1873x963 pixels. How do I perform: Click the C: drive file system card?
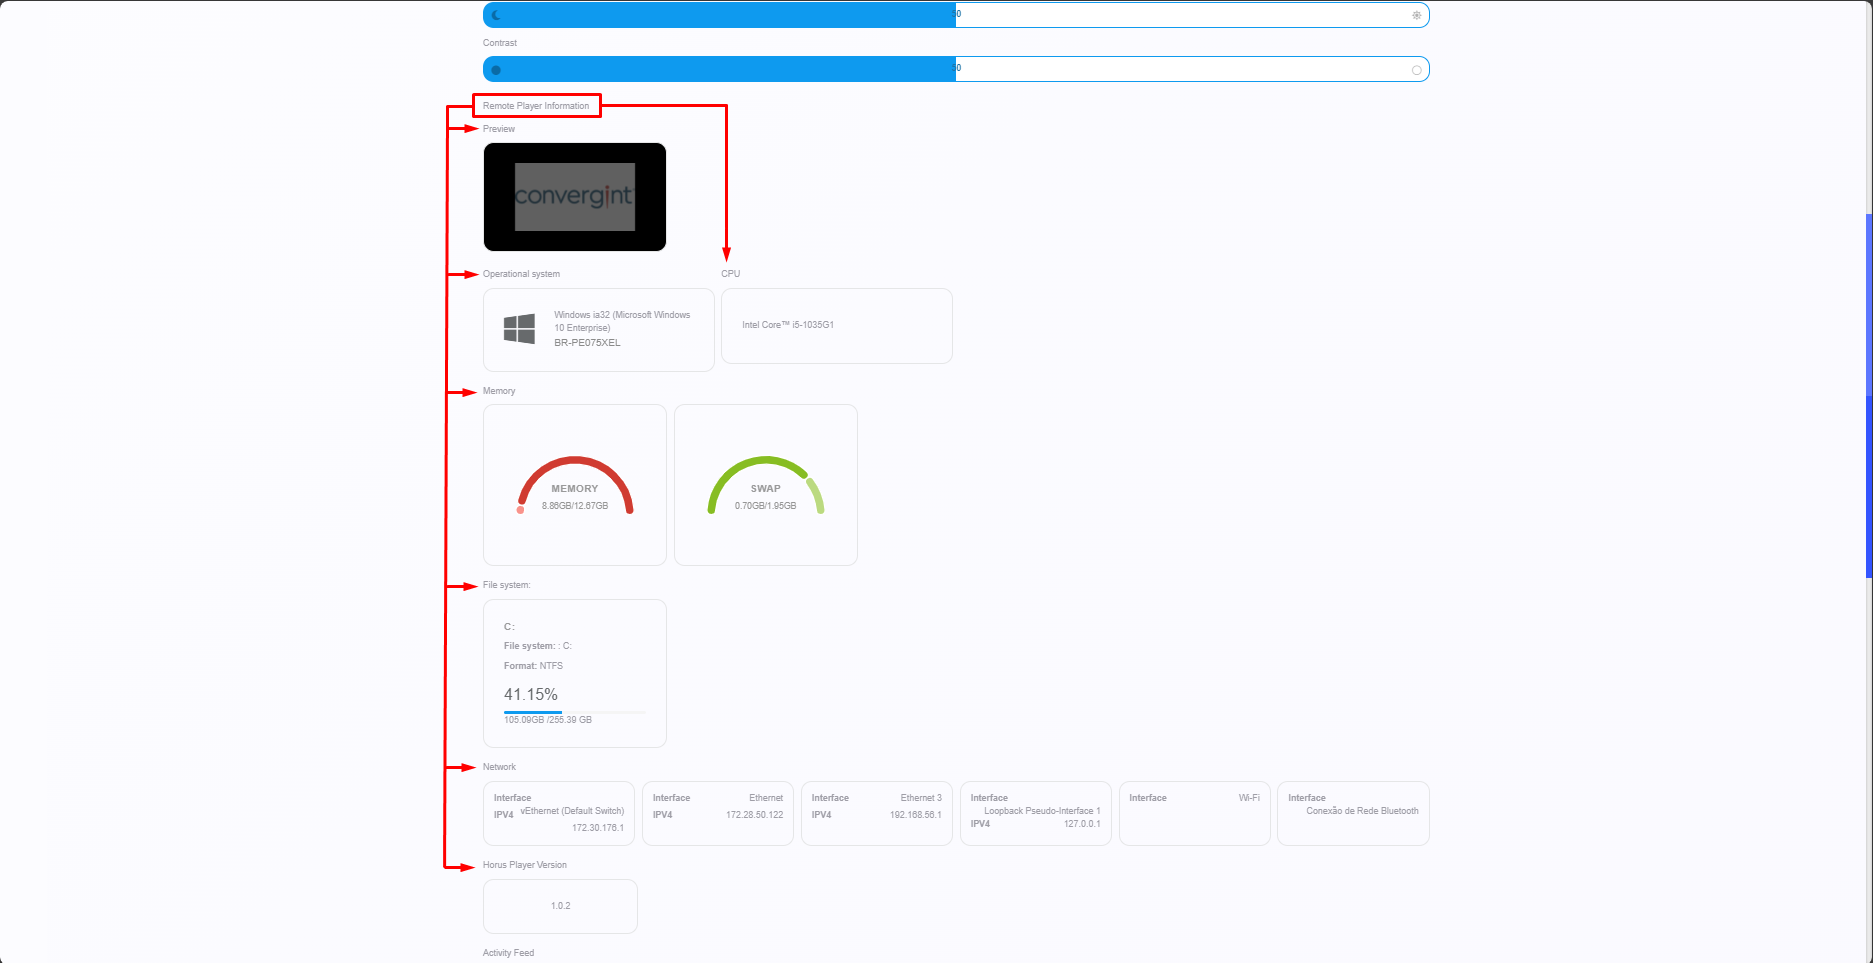[575, 673]
